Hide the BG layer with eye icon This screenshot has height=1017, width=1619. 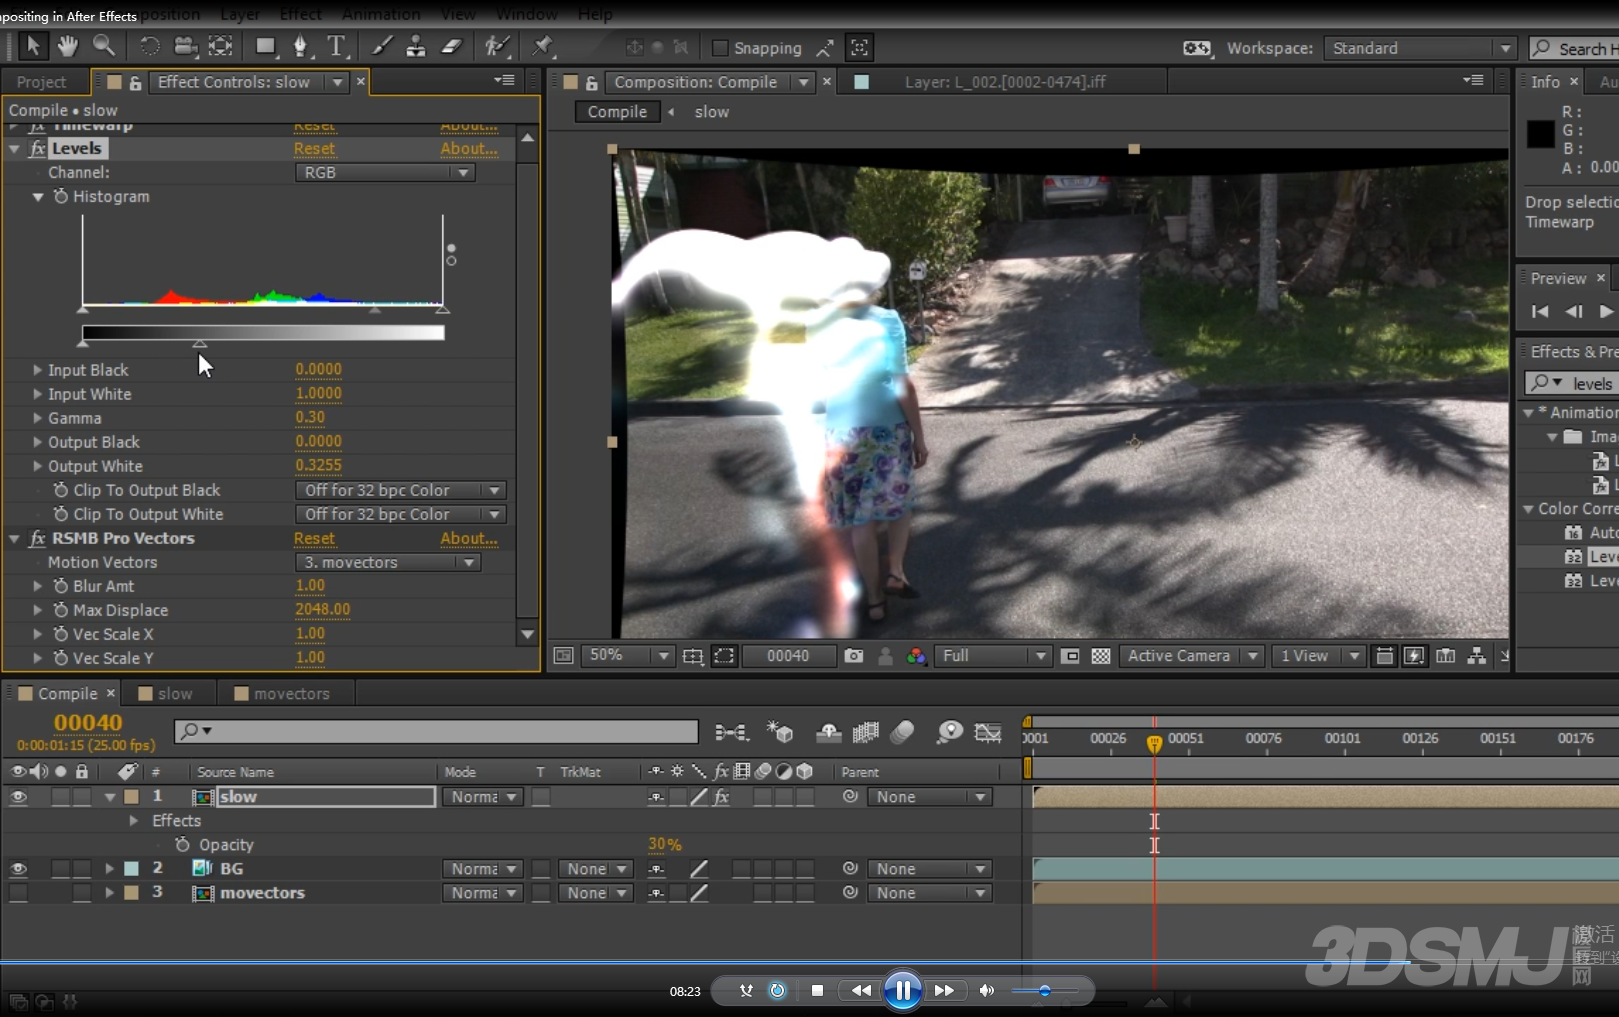[18, 869]
